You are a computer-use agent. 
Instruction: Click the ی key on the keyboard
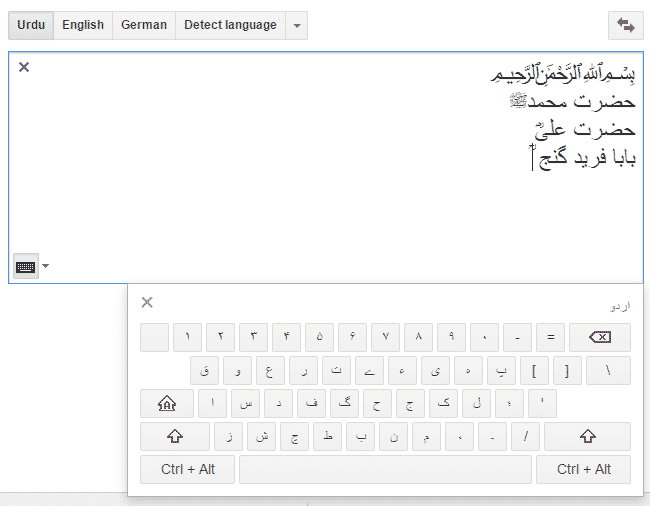point(435,370)
